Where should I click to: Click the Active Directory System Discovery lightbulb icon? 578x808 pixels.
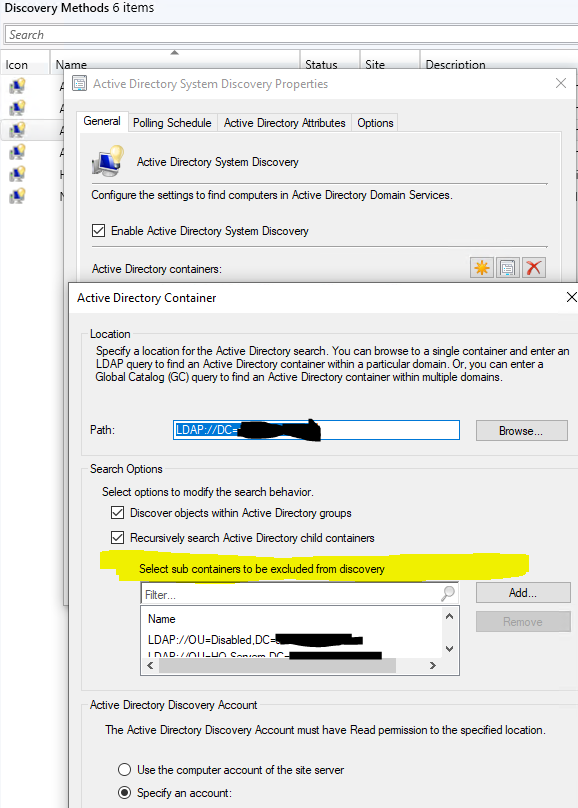[108, 161]
